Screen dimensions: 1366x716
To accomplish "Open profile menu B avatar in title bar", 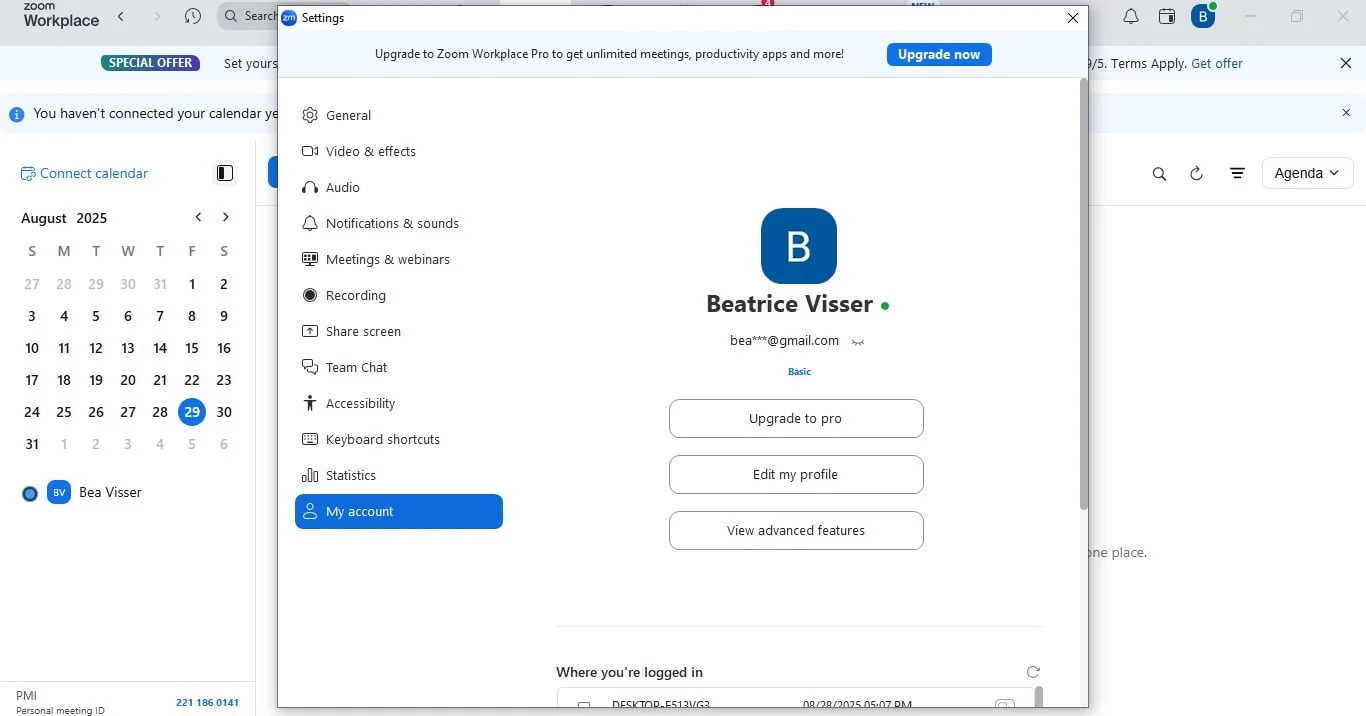I will (1203, 17).
